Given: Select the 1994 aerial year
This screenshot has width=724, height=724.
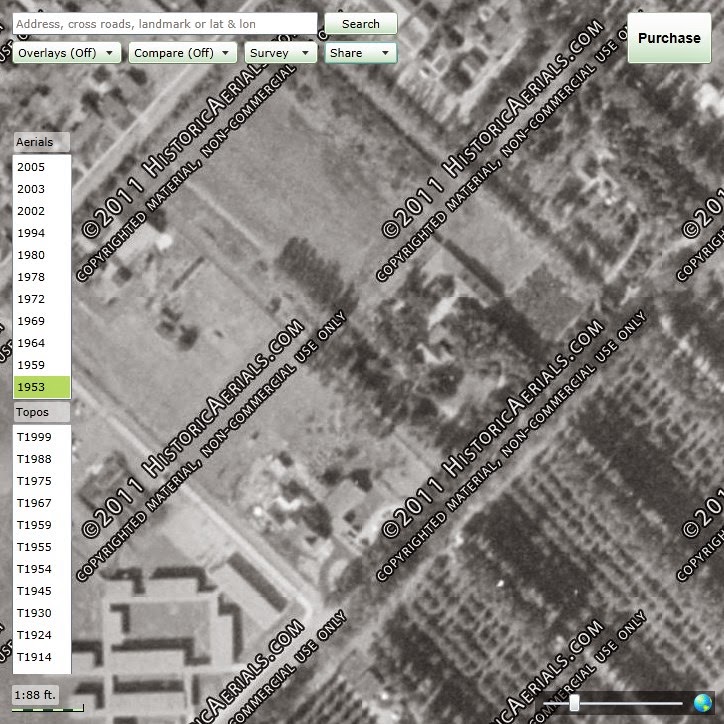Looking at the screenshot, I should click(x=42, y=233).
